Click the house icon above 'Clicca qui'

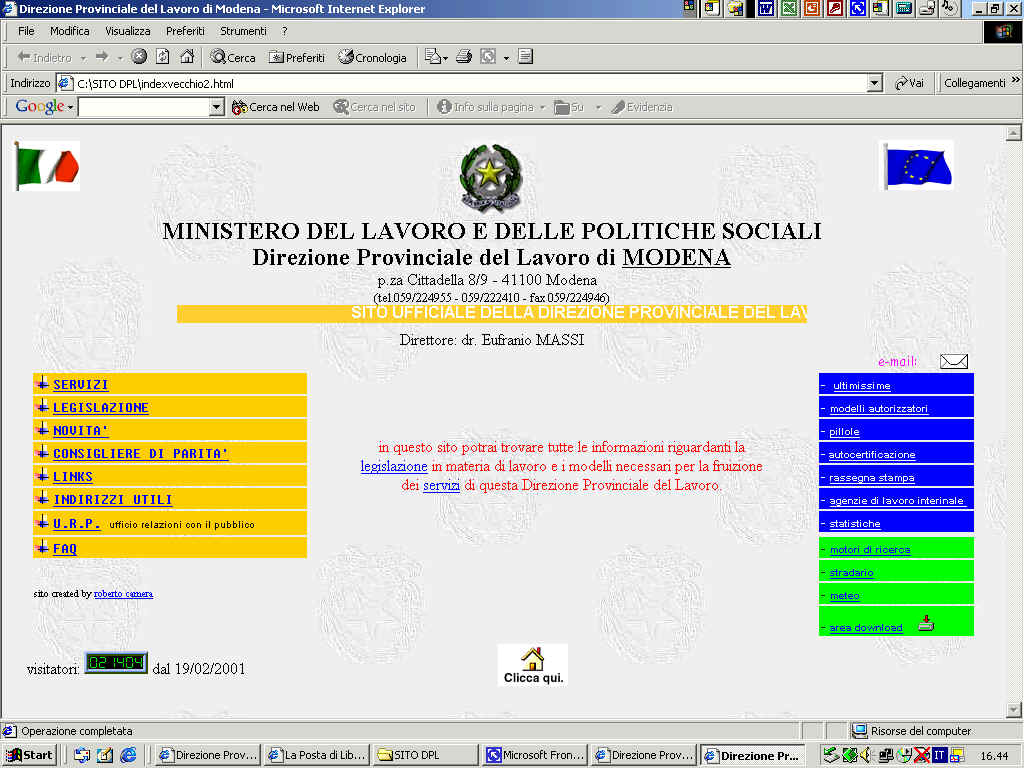tap(533, 659)
